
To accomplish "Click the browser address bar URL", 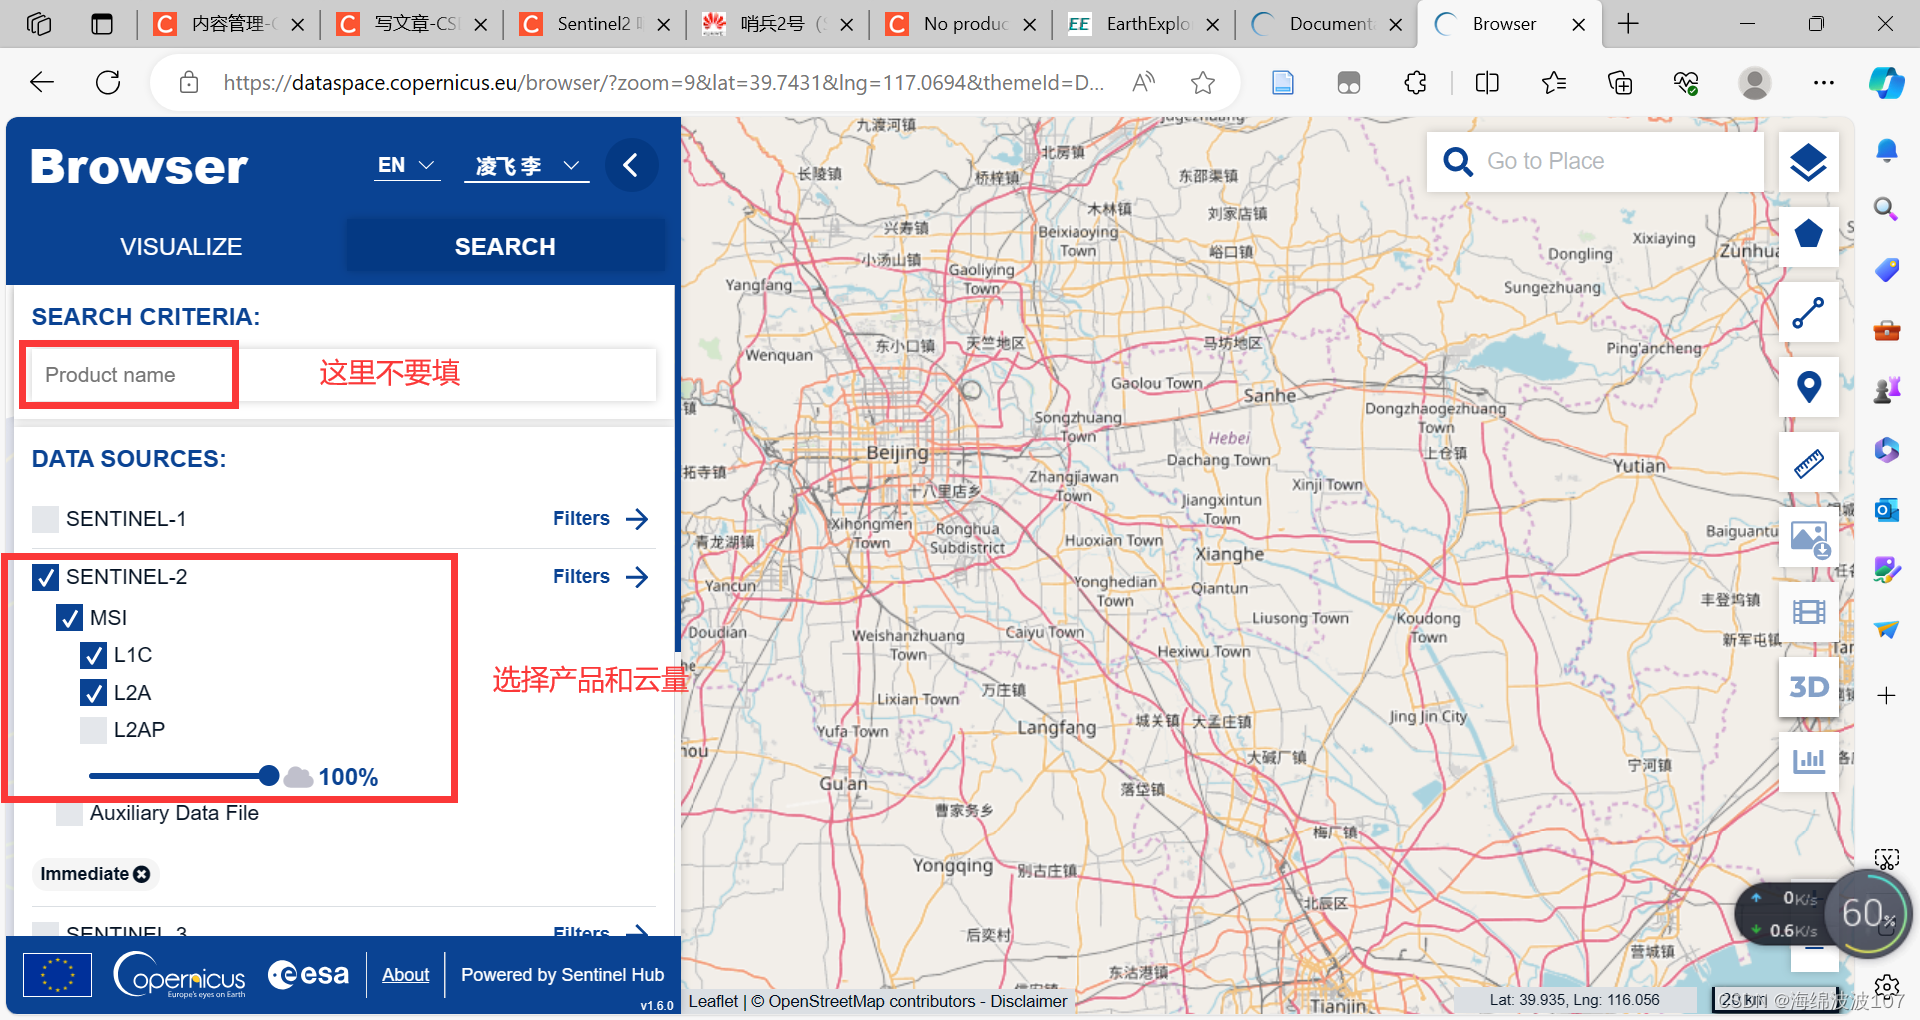I will click(663, 83).
